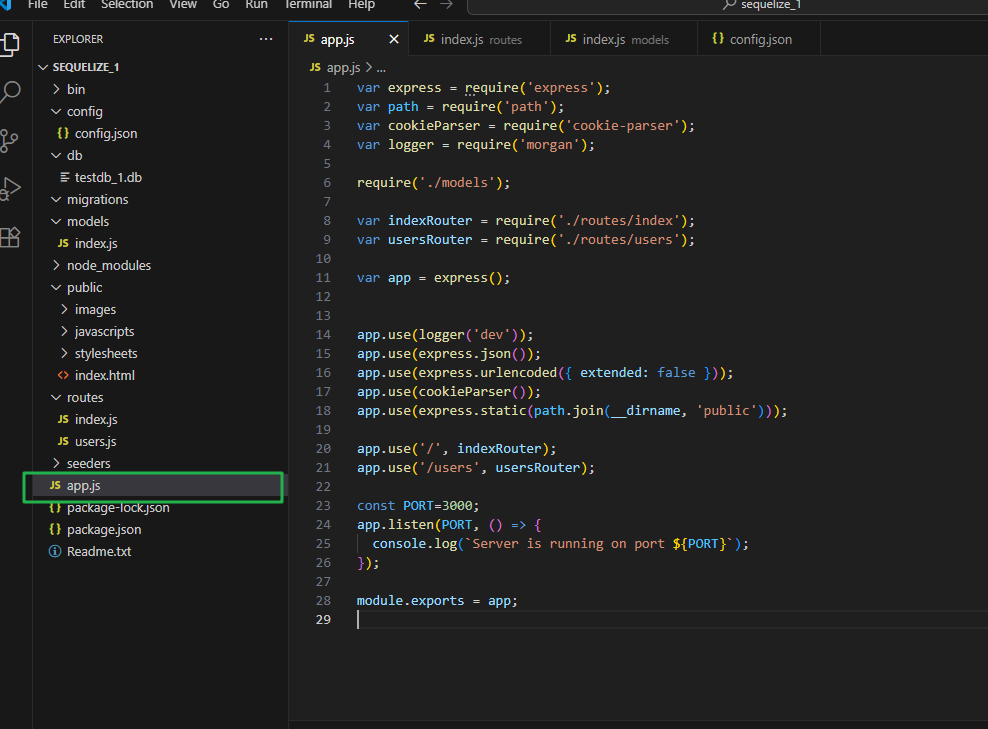This screenshot has width=988, height=729.
Task: Open the View menu
Action: pos(183,5)
